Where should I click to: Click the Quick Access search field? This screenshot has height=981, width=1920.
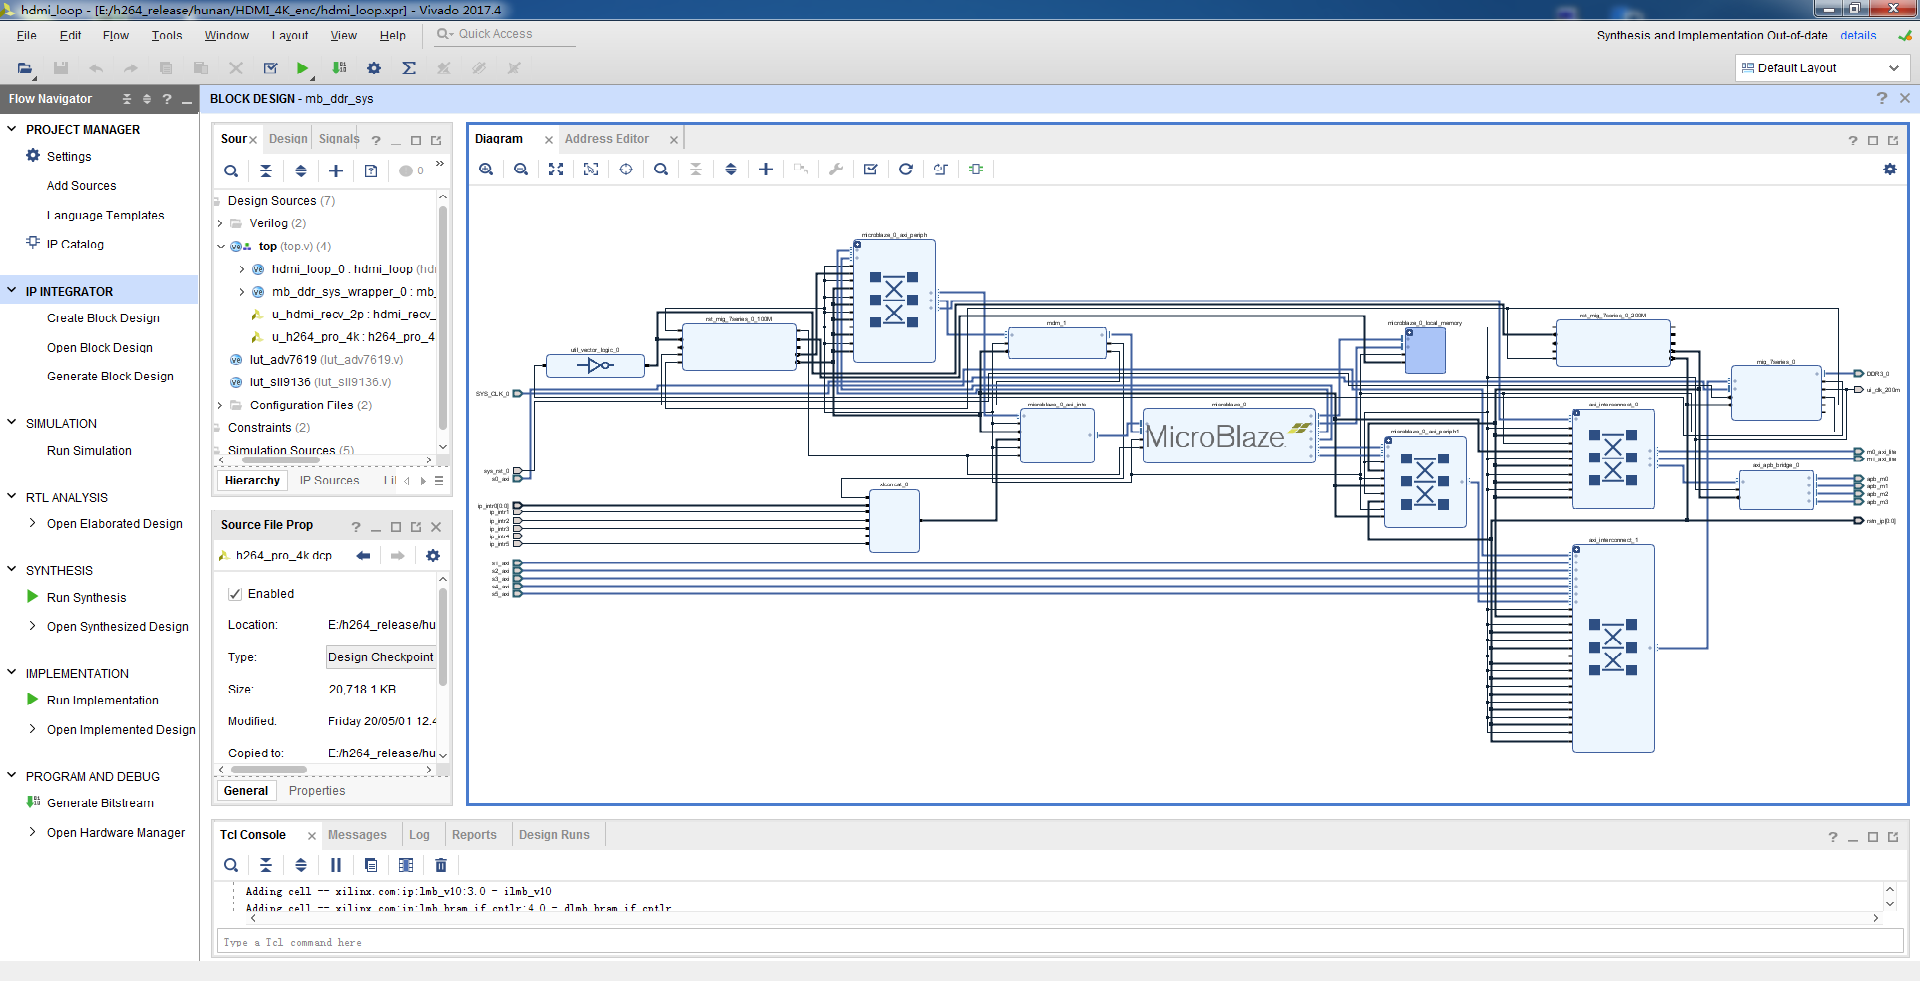[506, 34]
